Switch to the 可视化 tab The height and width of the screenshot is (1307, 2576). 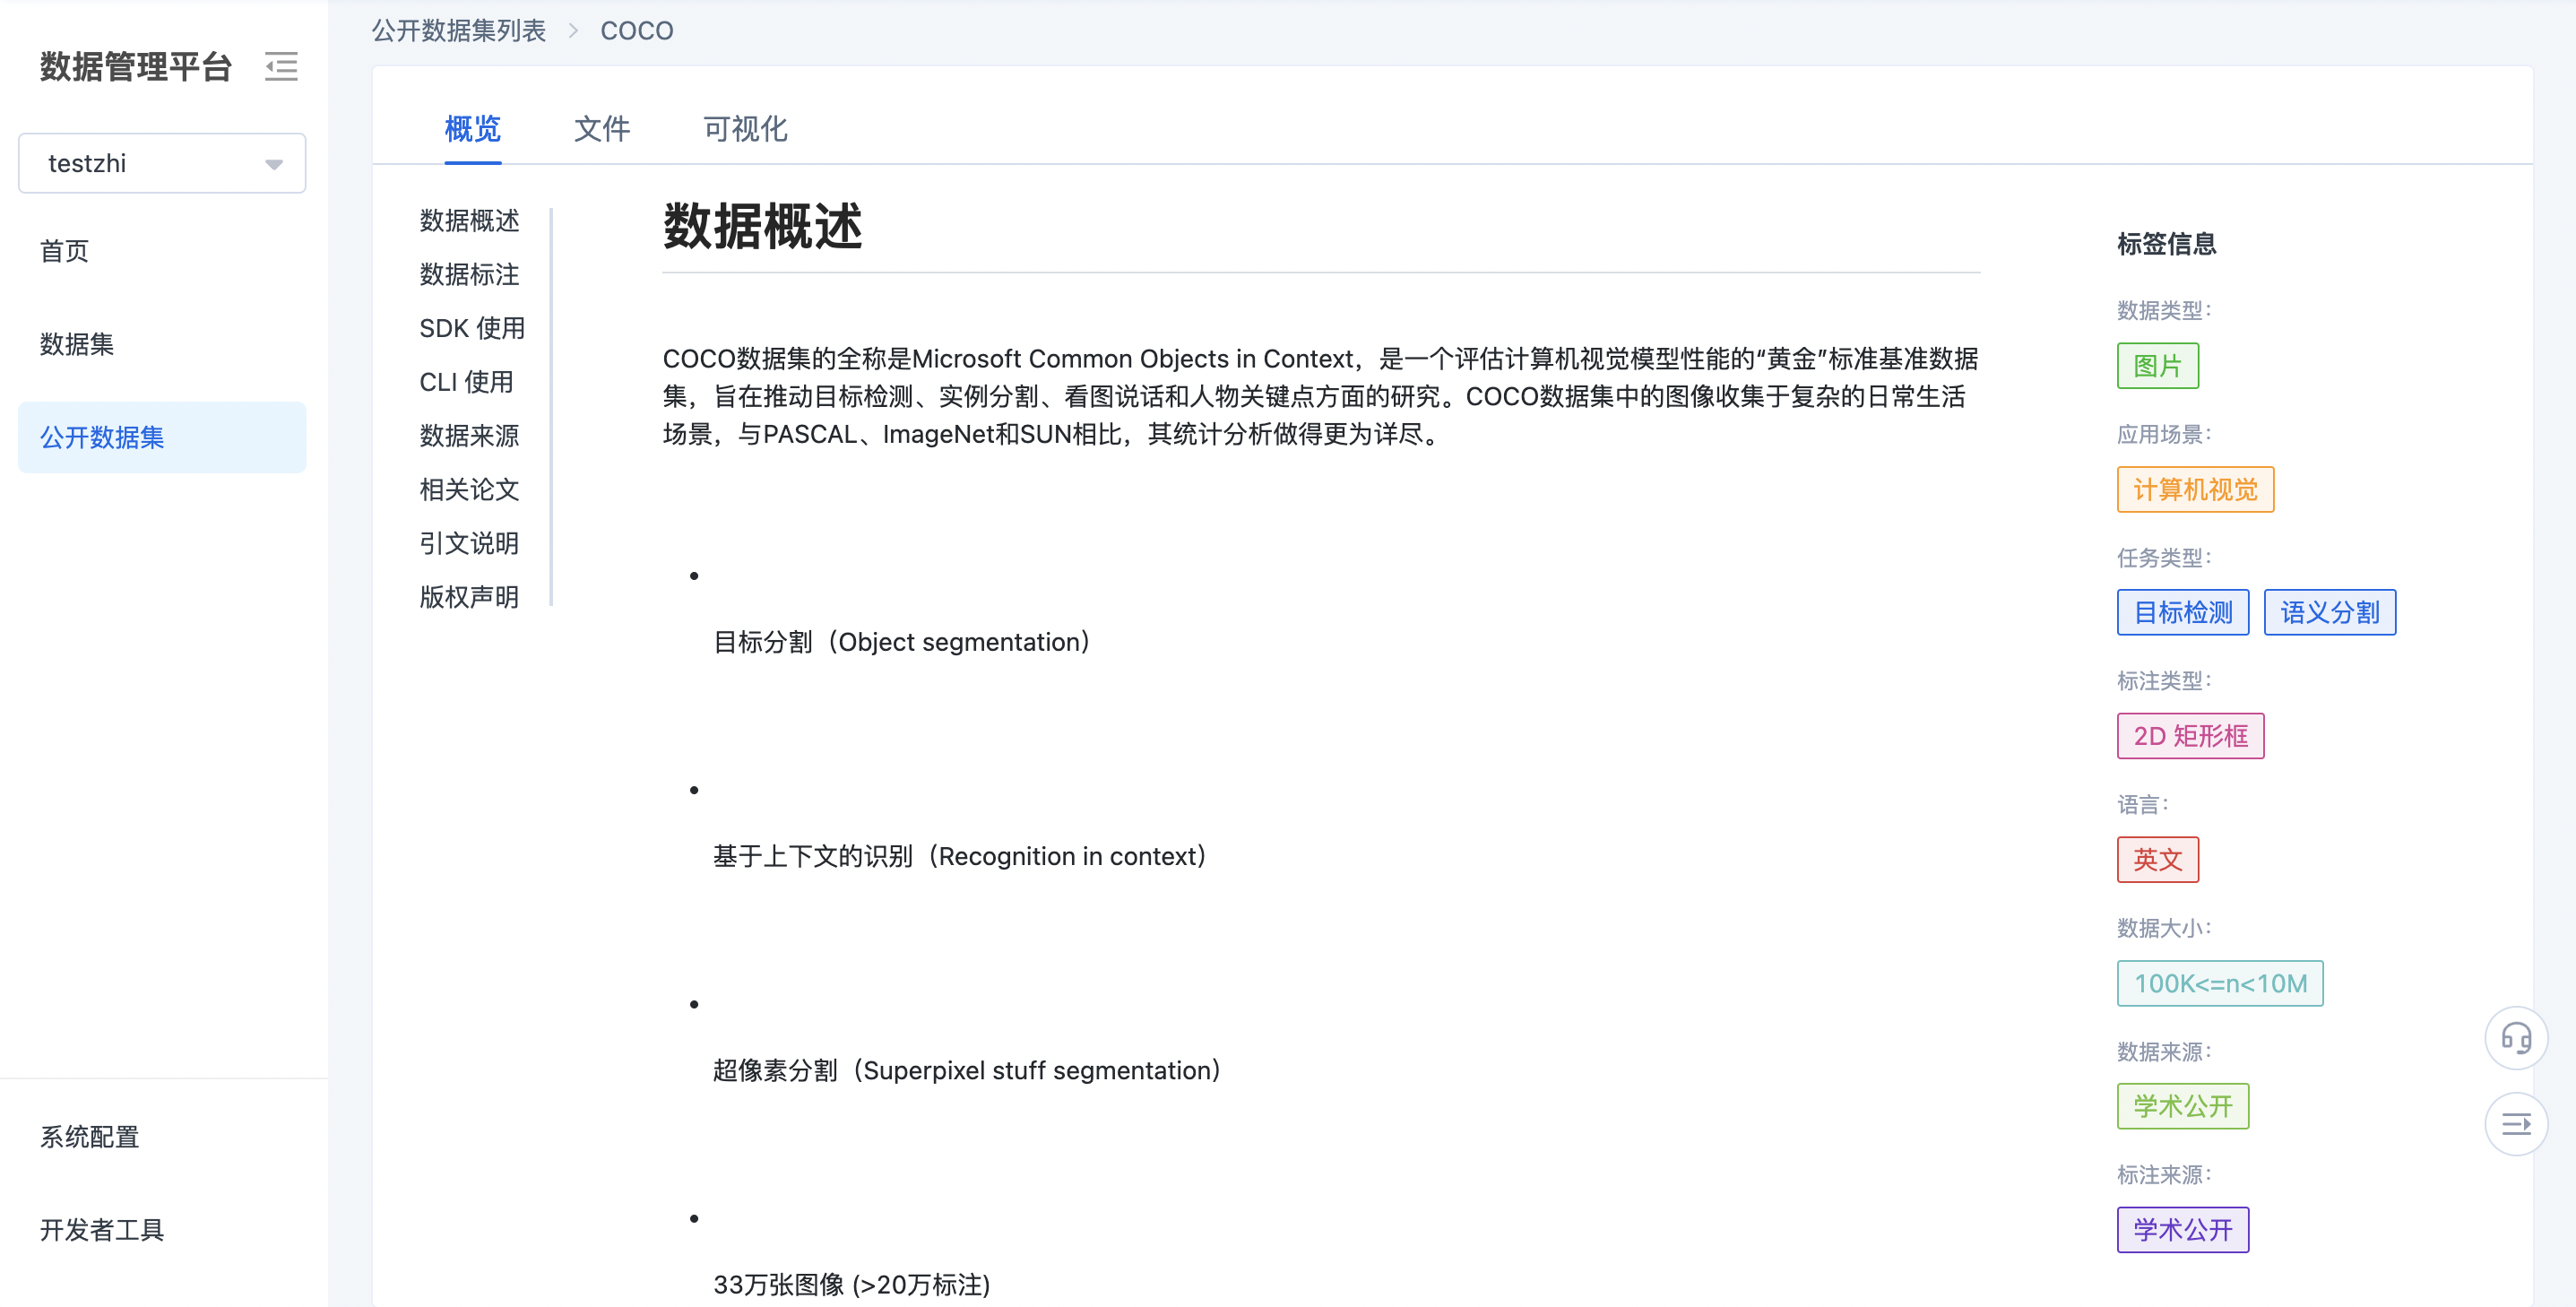[744, 129]
